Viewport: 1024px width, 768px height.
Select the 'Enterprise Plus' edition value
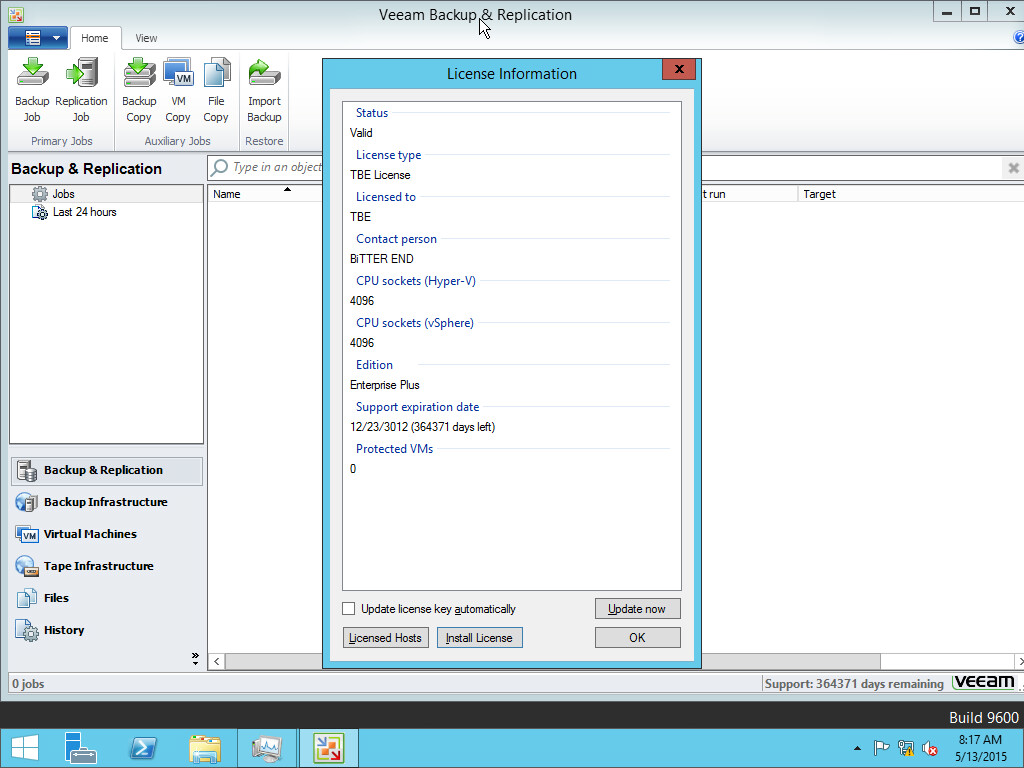click(x=385, y=385)
